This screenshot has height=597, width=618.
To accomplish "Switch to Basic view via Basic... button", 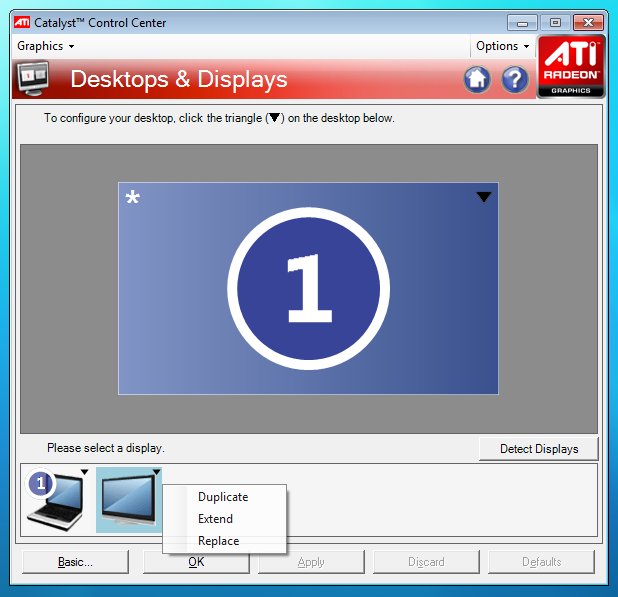I will point(75,562).
